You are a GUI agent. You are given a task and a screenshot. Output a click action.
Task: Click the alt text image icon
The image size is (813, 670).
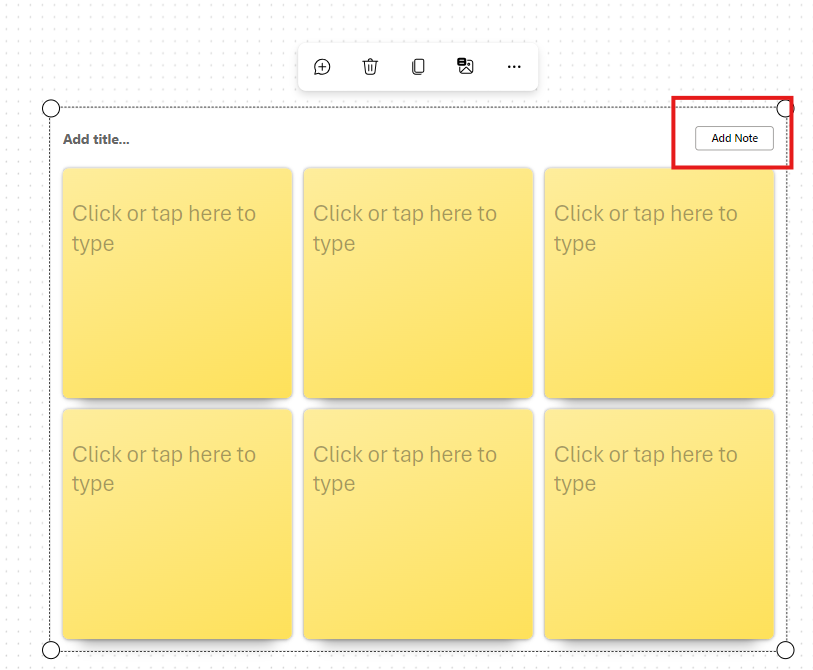[x=465, y=67]
